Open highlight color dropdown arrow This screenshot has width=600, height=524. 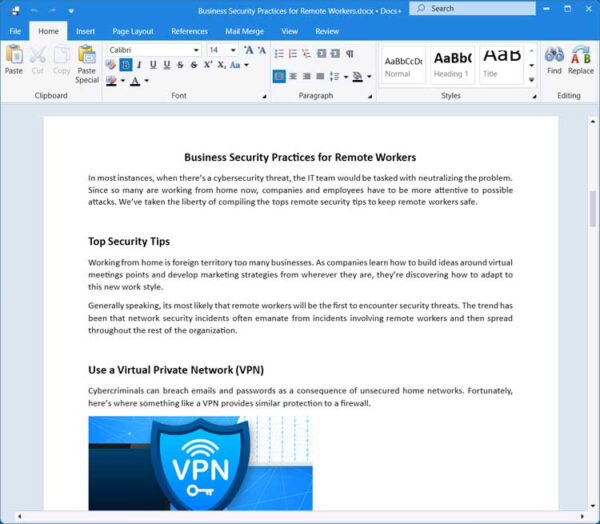coord(123,81)
